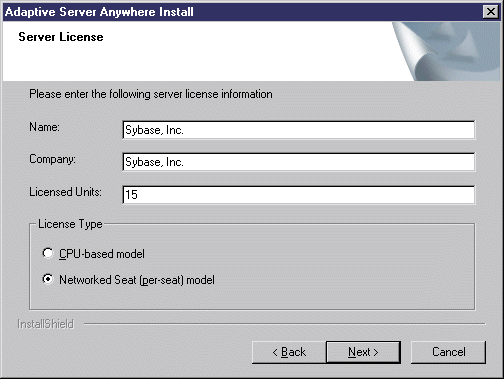Click the 'Name:' label
The height and width of the screenshot is (379, 504).
(44, 127)
